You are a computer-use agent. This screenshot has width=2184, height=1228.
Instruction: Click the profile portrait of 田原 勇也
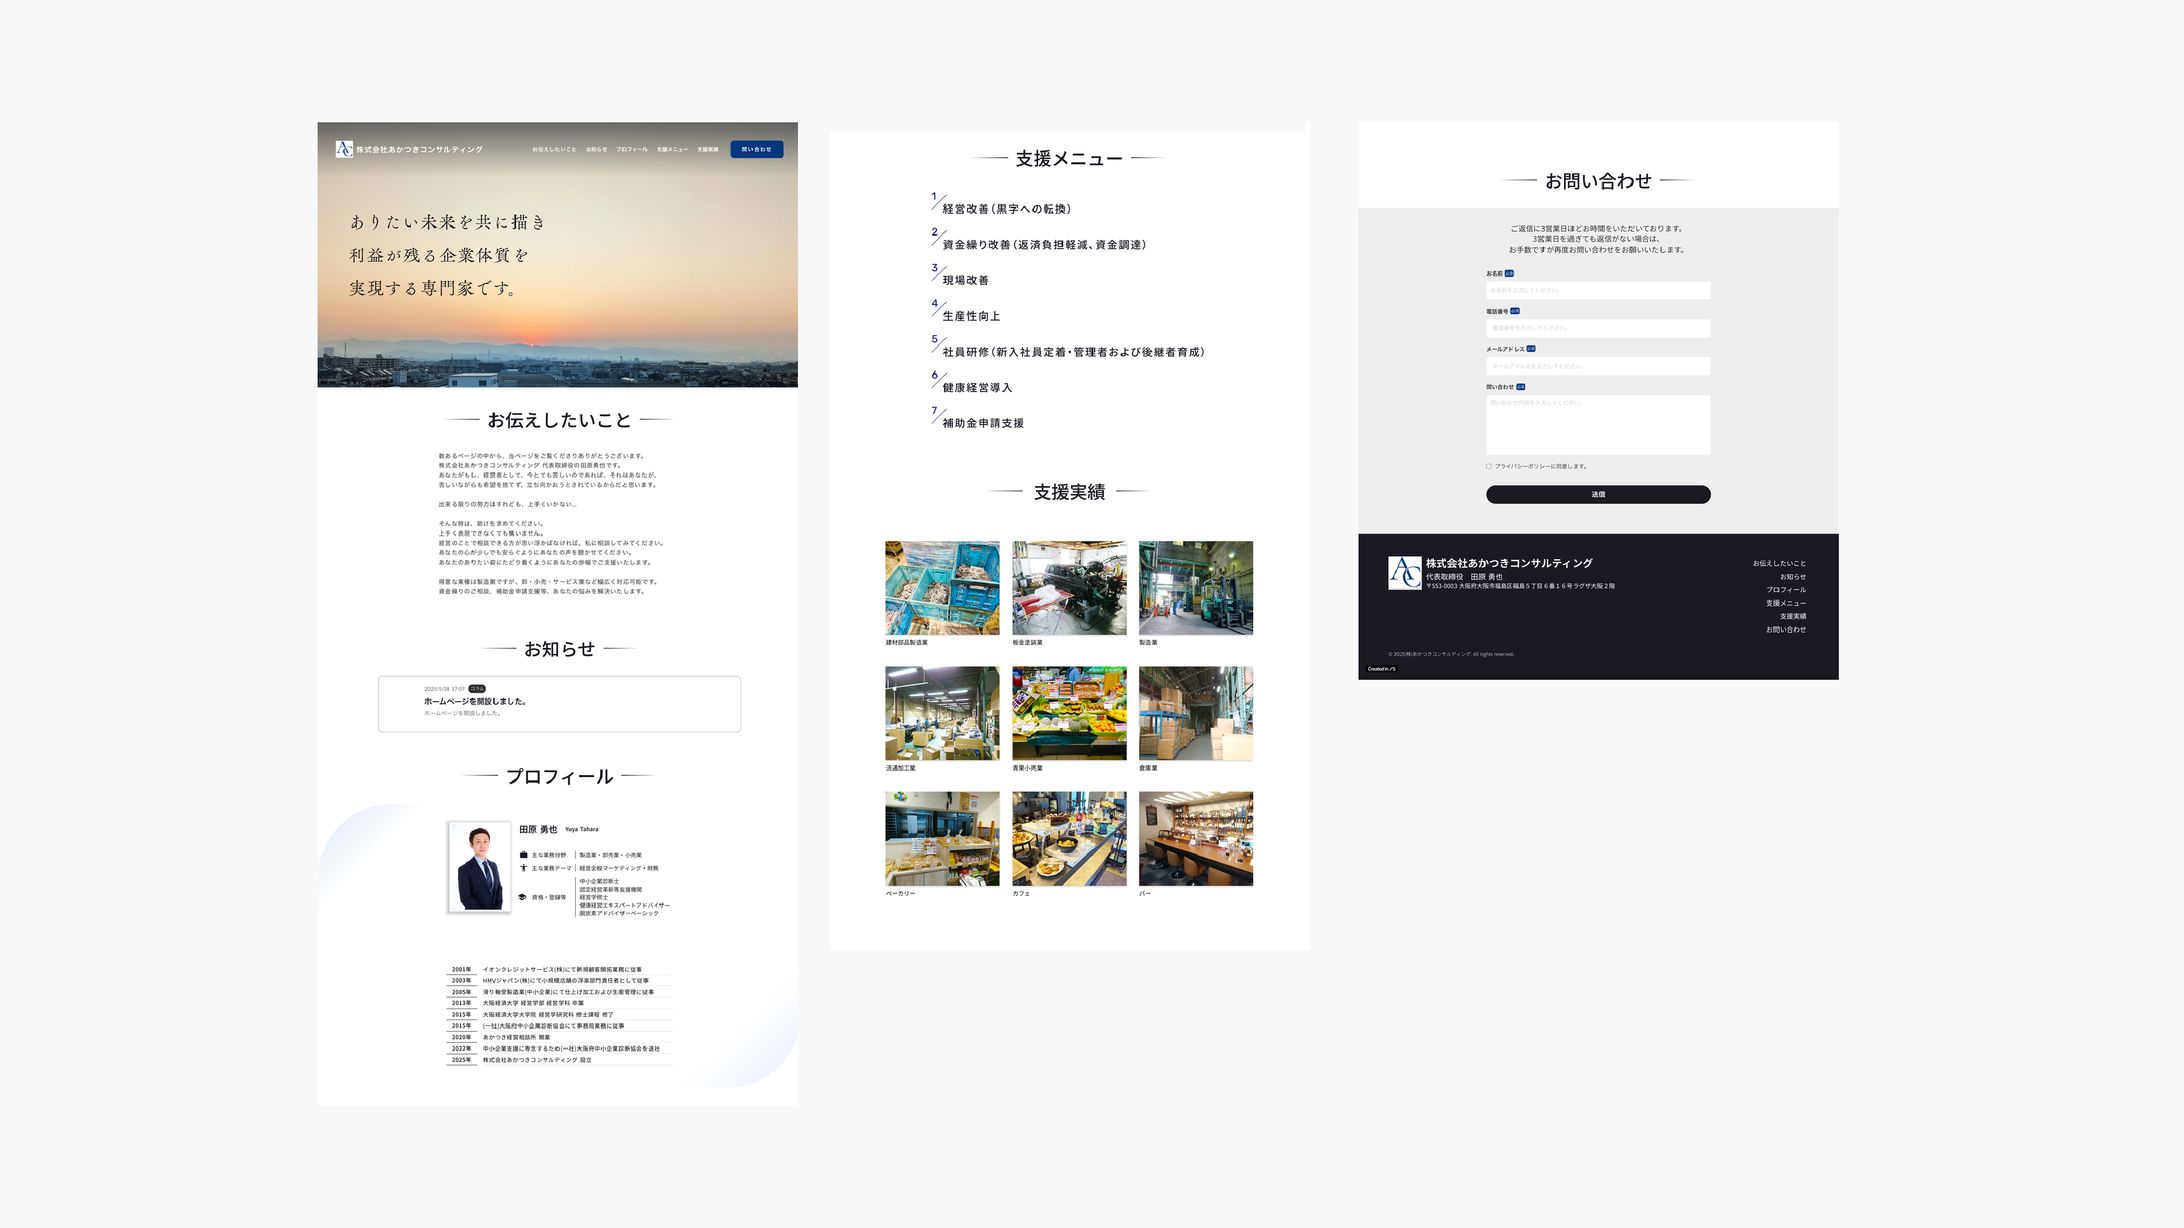coord(479,867)
